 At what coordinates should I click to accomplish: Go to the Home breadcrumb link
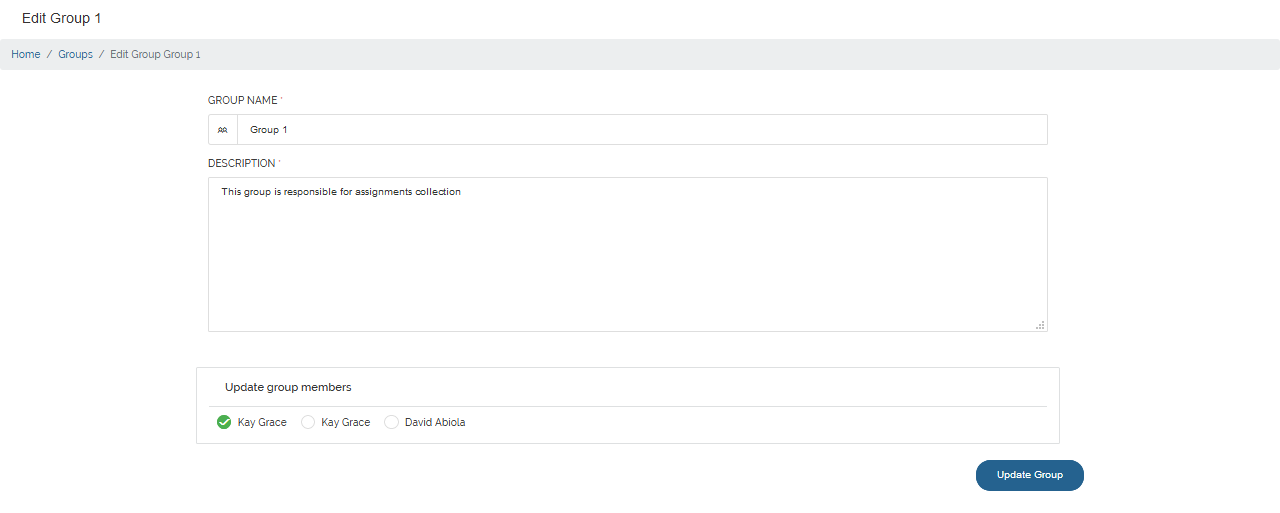click(26, 54)
